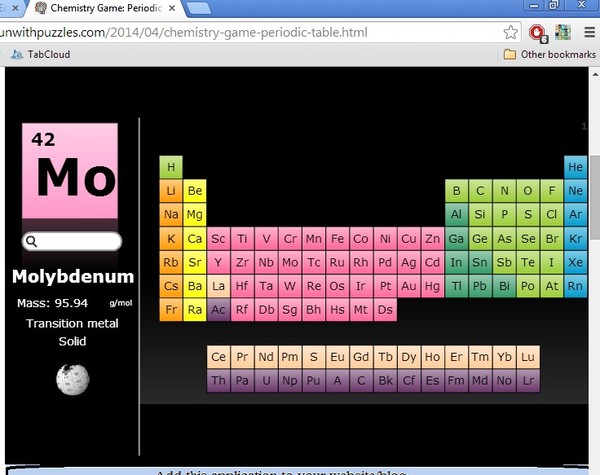
Task: Click inside the element search field
Action: [x=78, y=241]
